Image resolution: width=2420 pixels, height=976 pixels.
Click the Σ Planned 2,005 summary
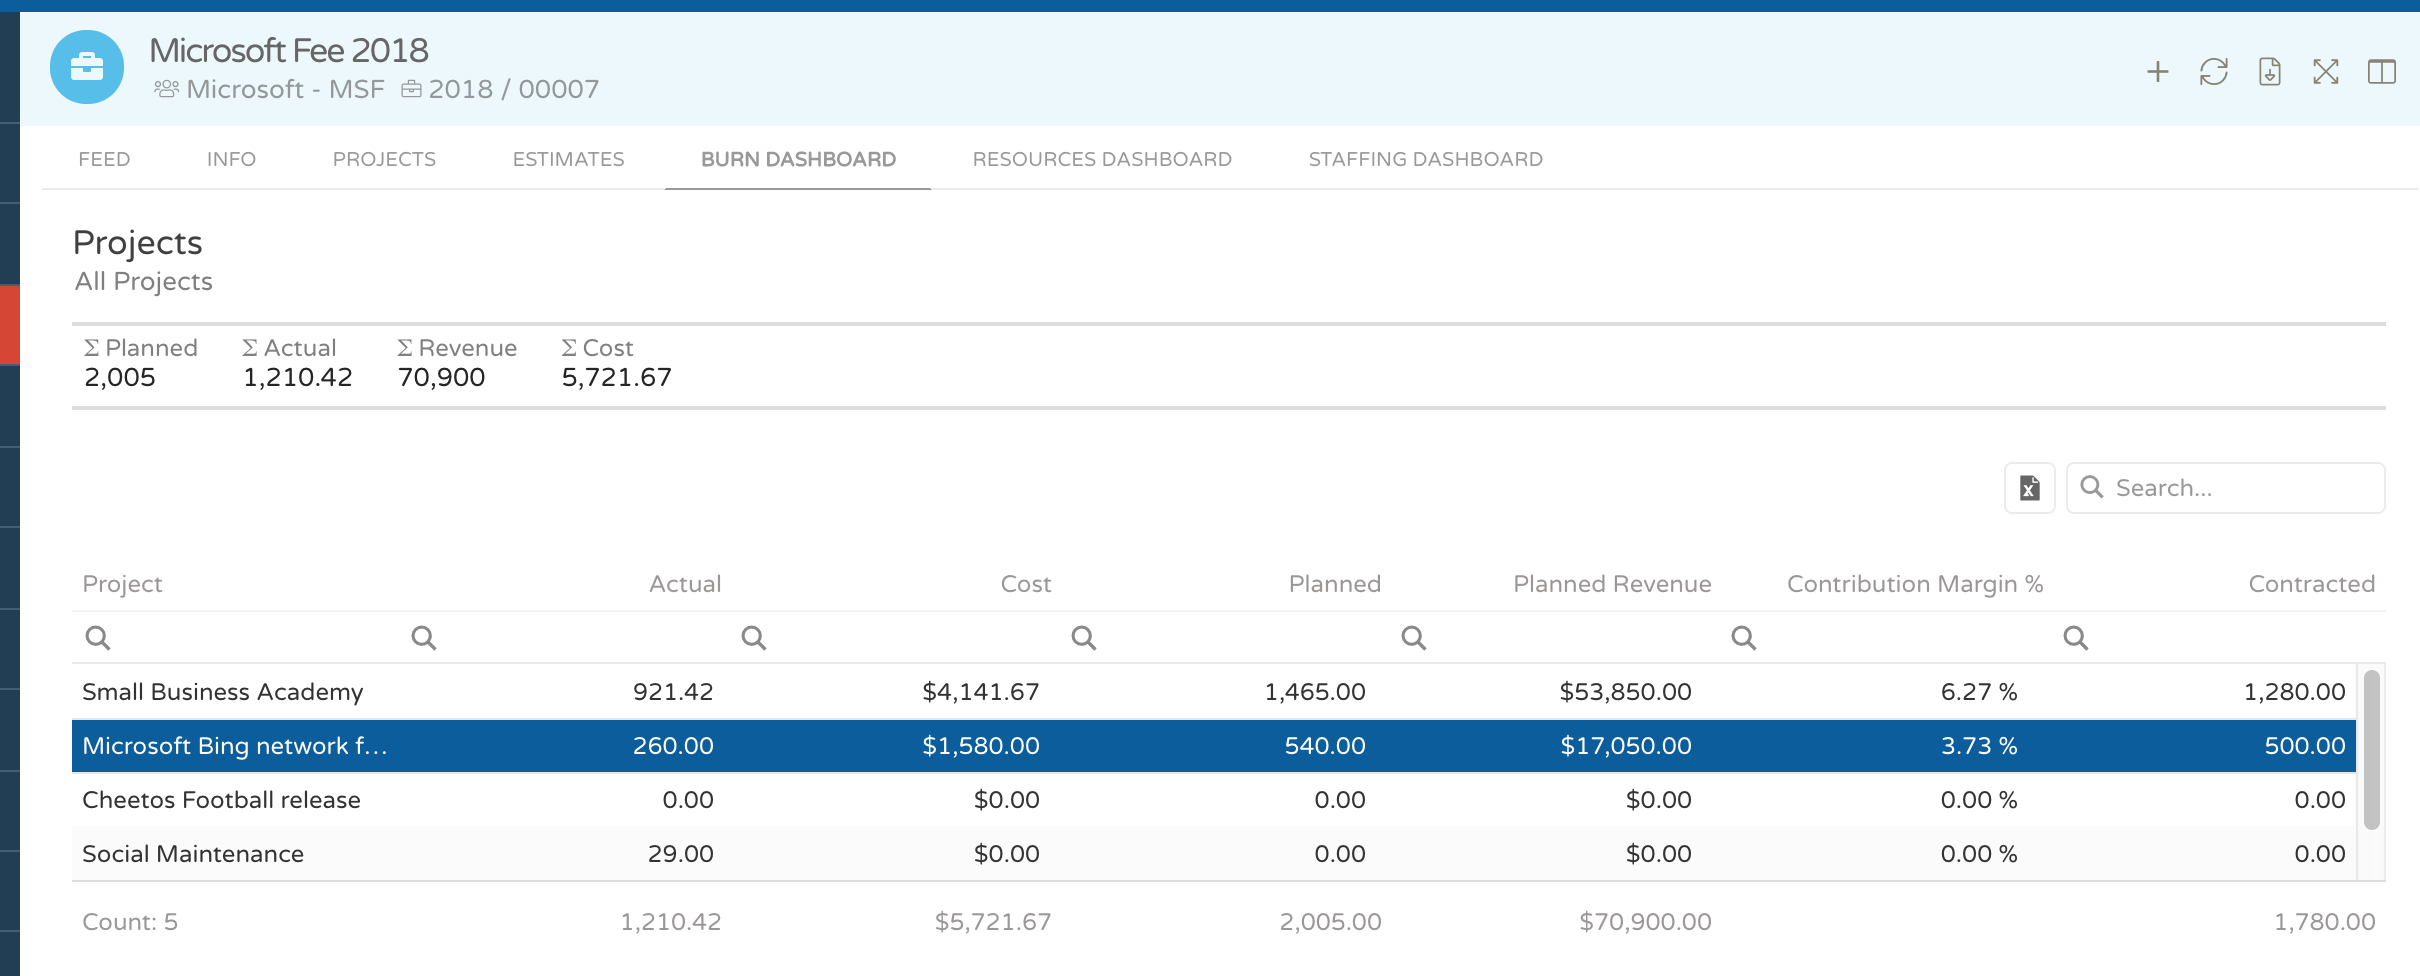click(141, 363)
